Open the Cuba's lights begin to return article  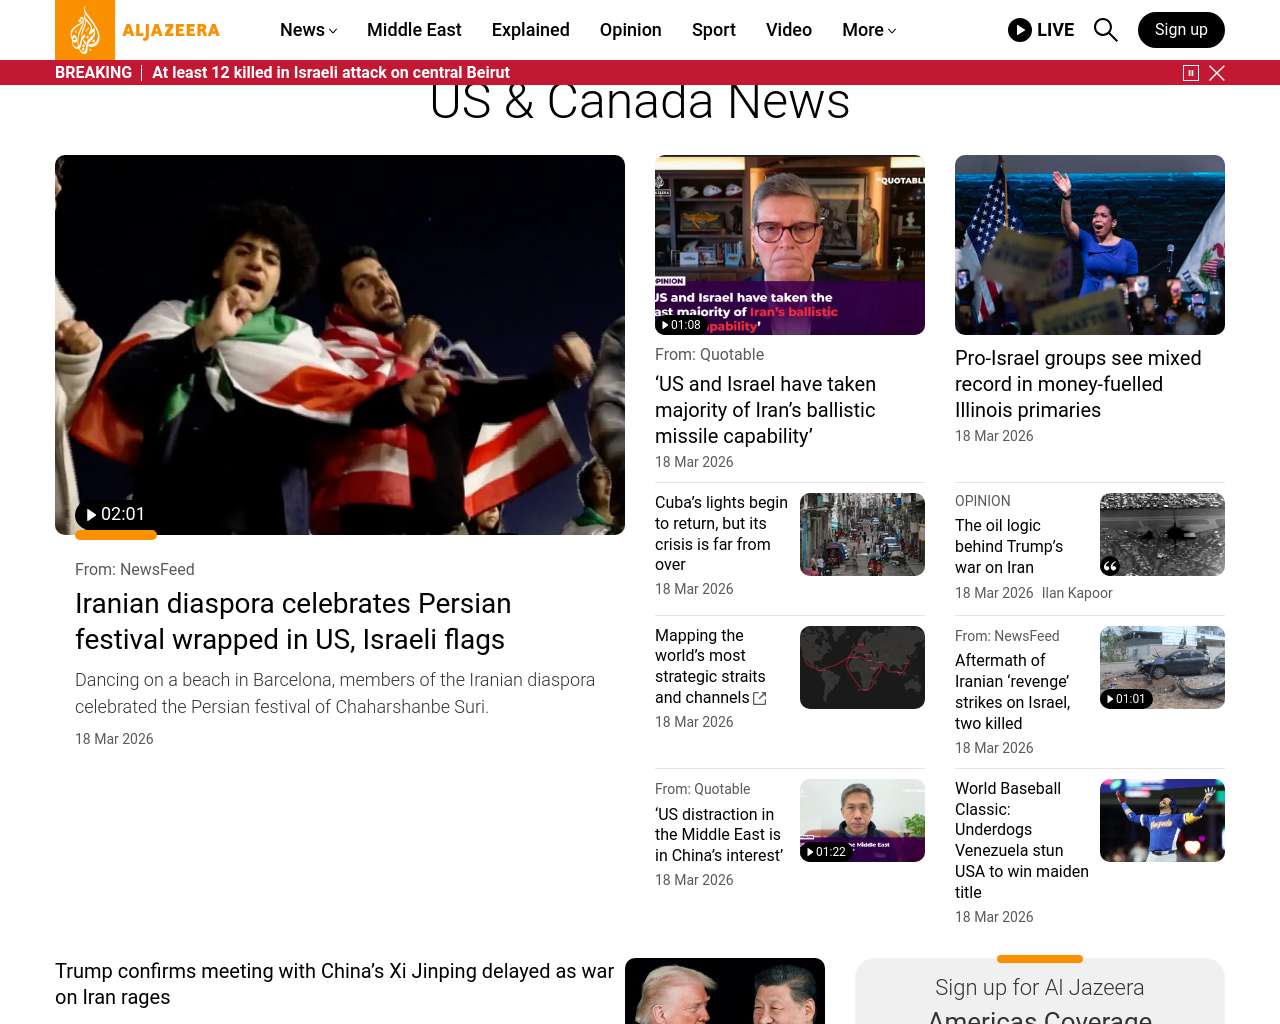coord(720,533)
